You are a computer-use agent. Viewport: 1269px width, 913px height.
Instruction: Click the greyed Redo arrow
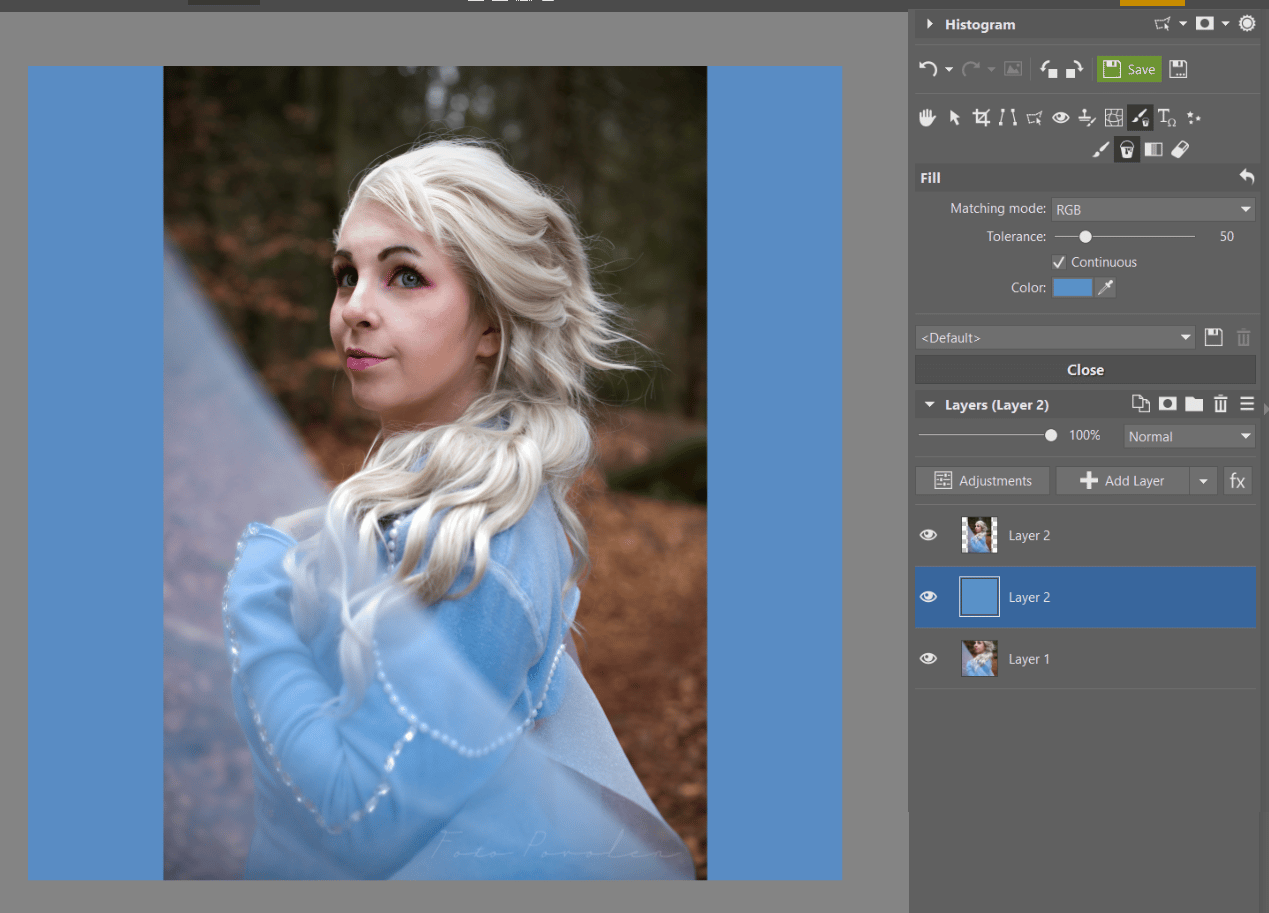pyautogui.click(x=970, y=69)
